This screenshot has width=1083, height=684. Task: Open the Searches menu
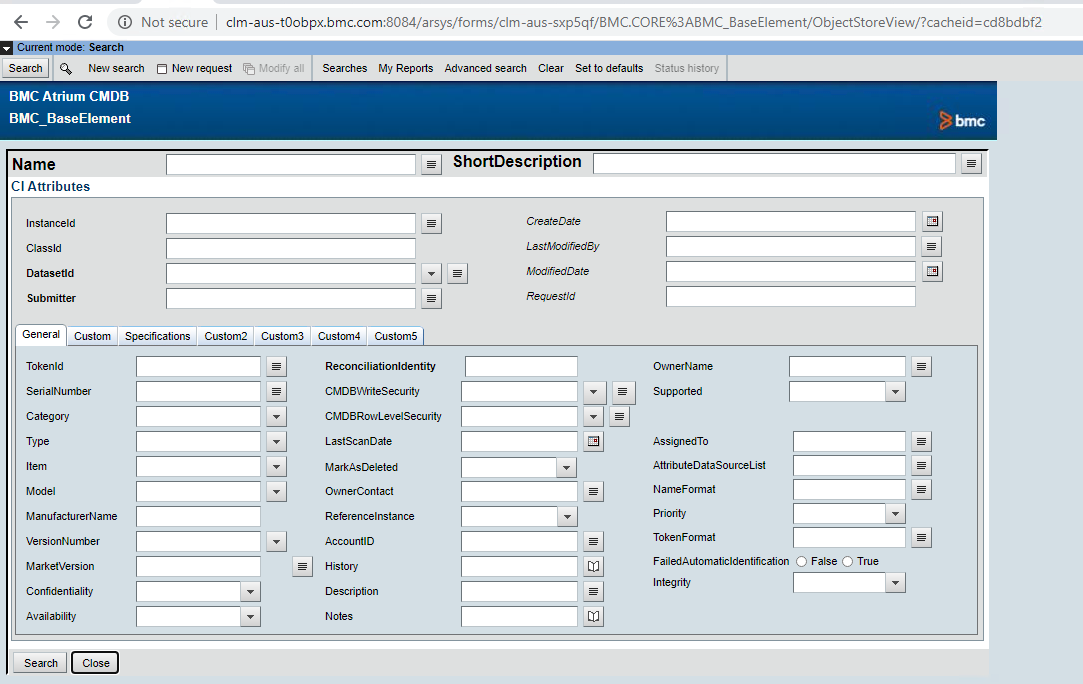tap(345, 68)
